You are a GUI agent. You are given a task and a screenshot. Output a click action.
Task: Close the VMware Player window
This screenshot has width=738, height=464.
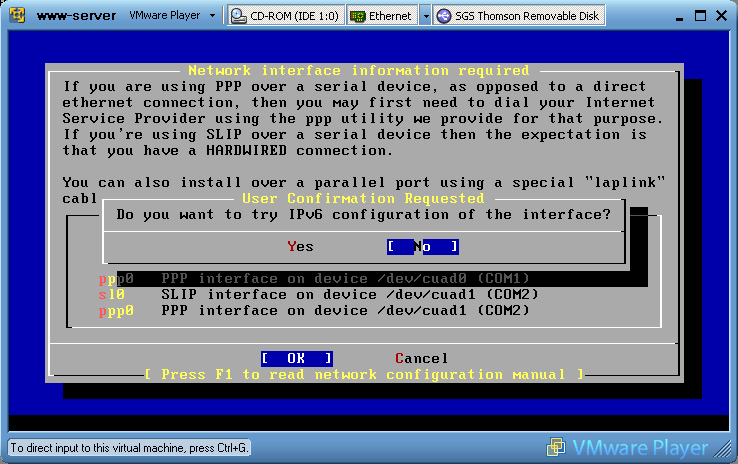(721, 16)
